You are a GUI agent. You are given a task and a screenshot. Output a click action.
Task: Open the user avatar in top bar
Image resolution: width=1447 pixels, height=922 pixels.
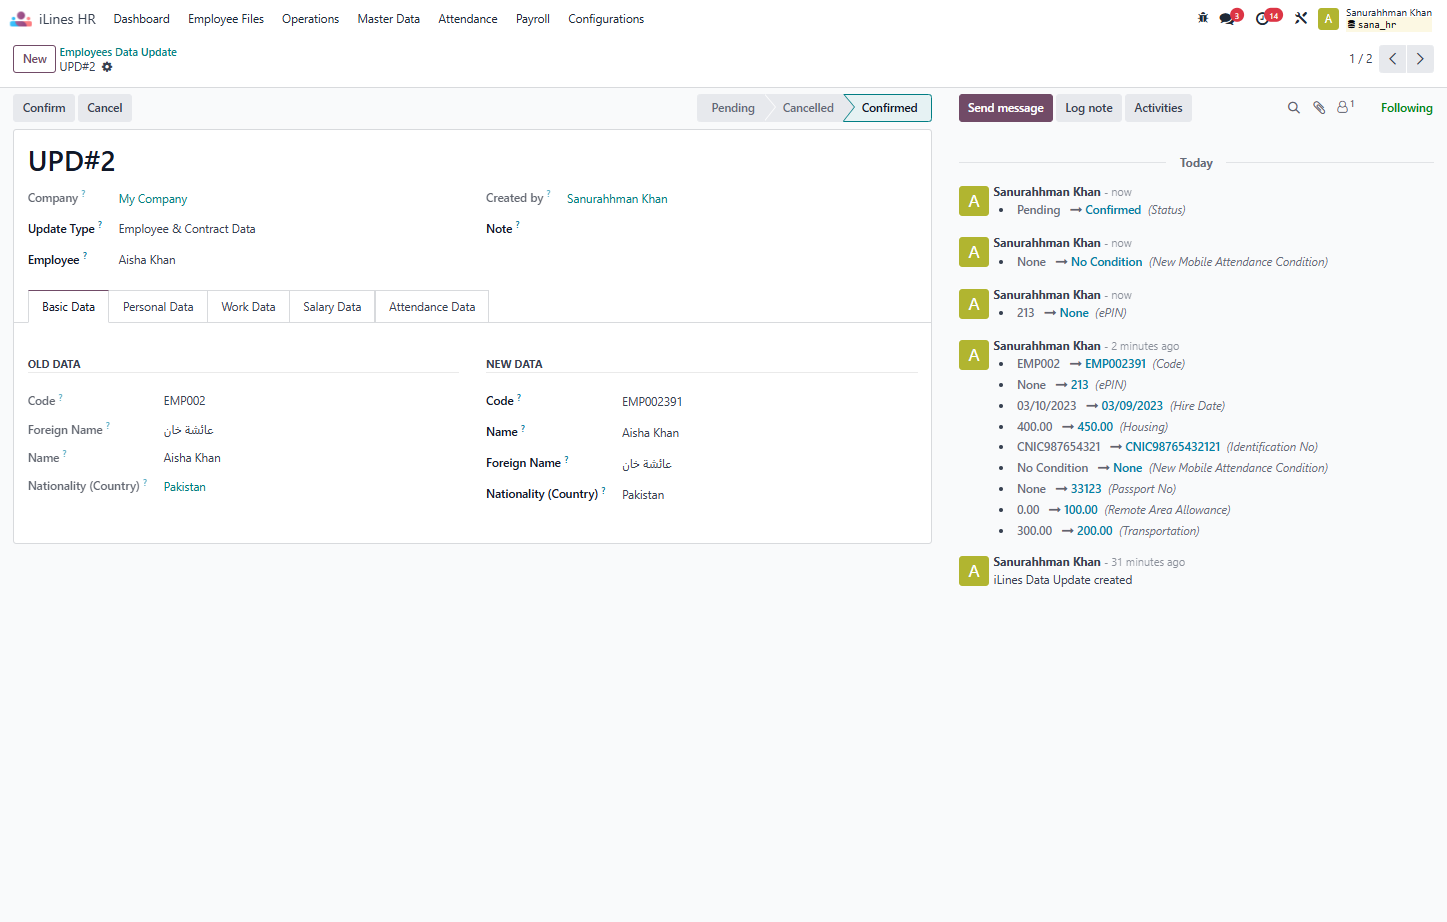click(x=1328, y=19)
